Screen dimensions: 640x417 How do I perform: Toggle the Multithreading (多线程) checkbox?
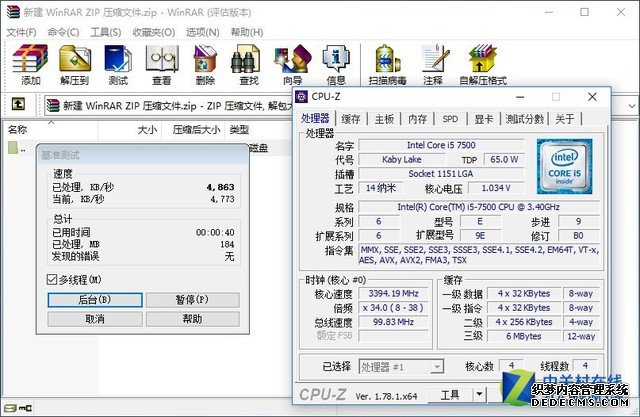51,279
